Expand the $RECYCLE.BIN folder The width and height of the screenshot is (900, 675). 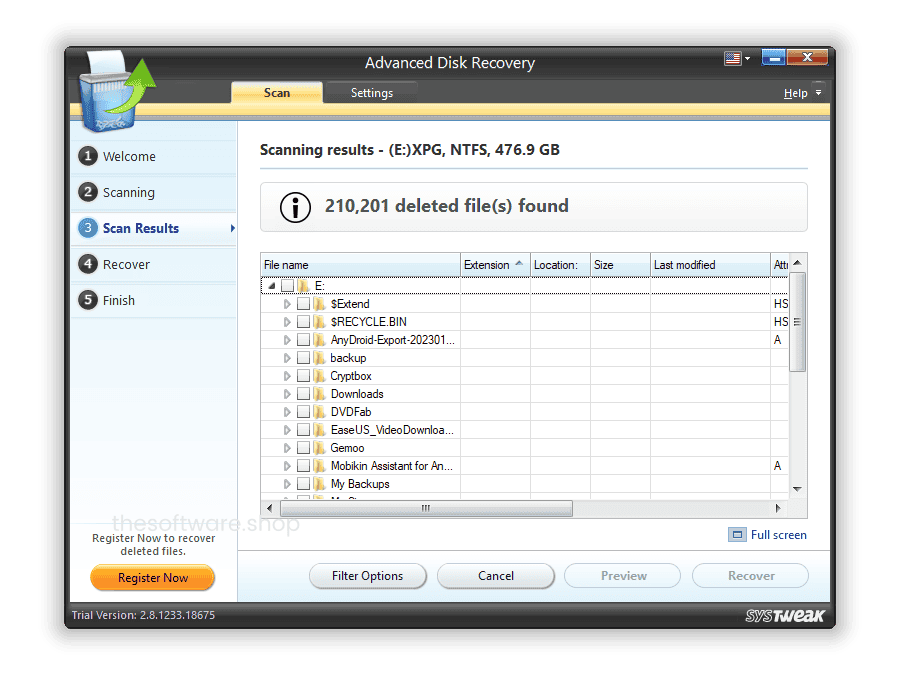pos(287,321)
